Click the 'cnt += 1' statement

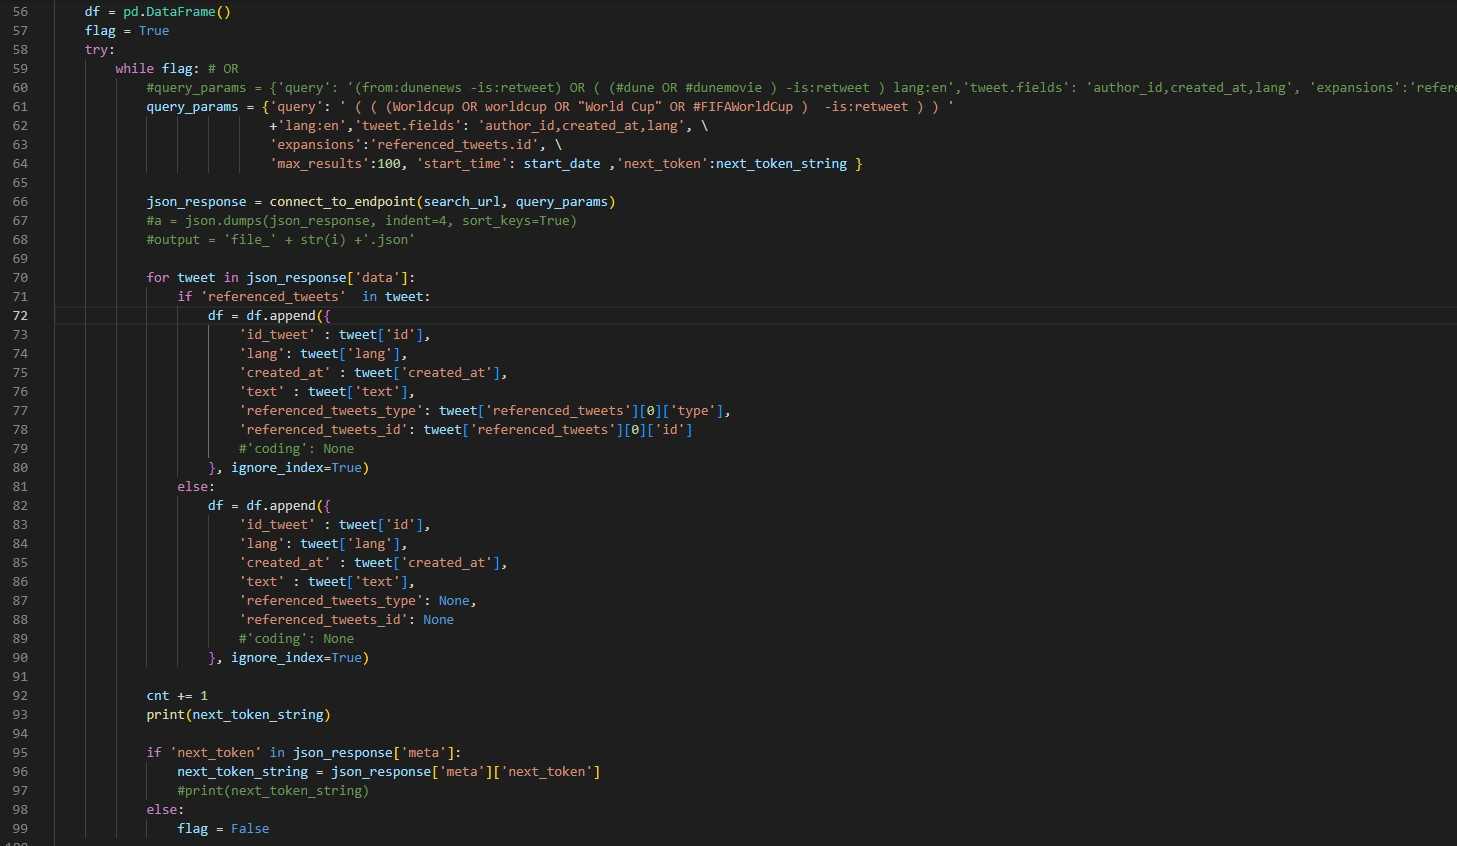point(177,696)
